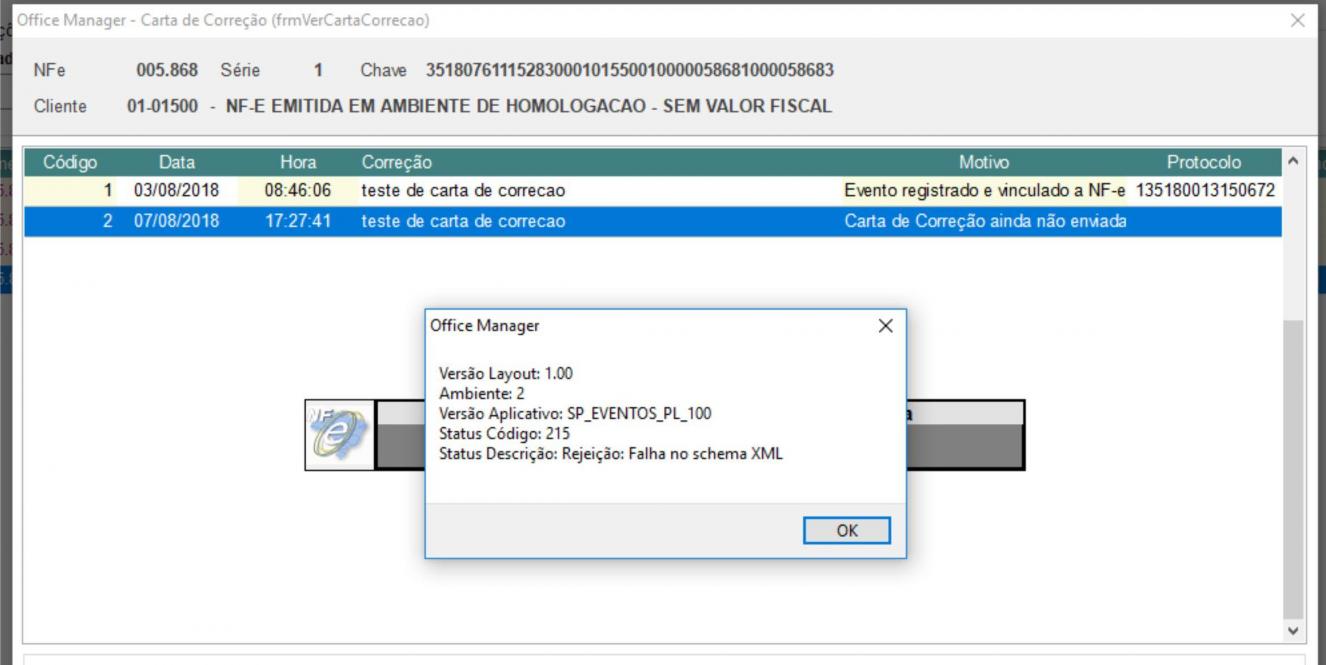This screenshot has width=1326, height=665.
Task: Select correction row dated 07/08/2018
Action: (652, 221)
